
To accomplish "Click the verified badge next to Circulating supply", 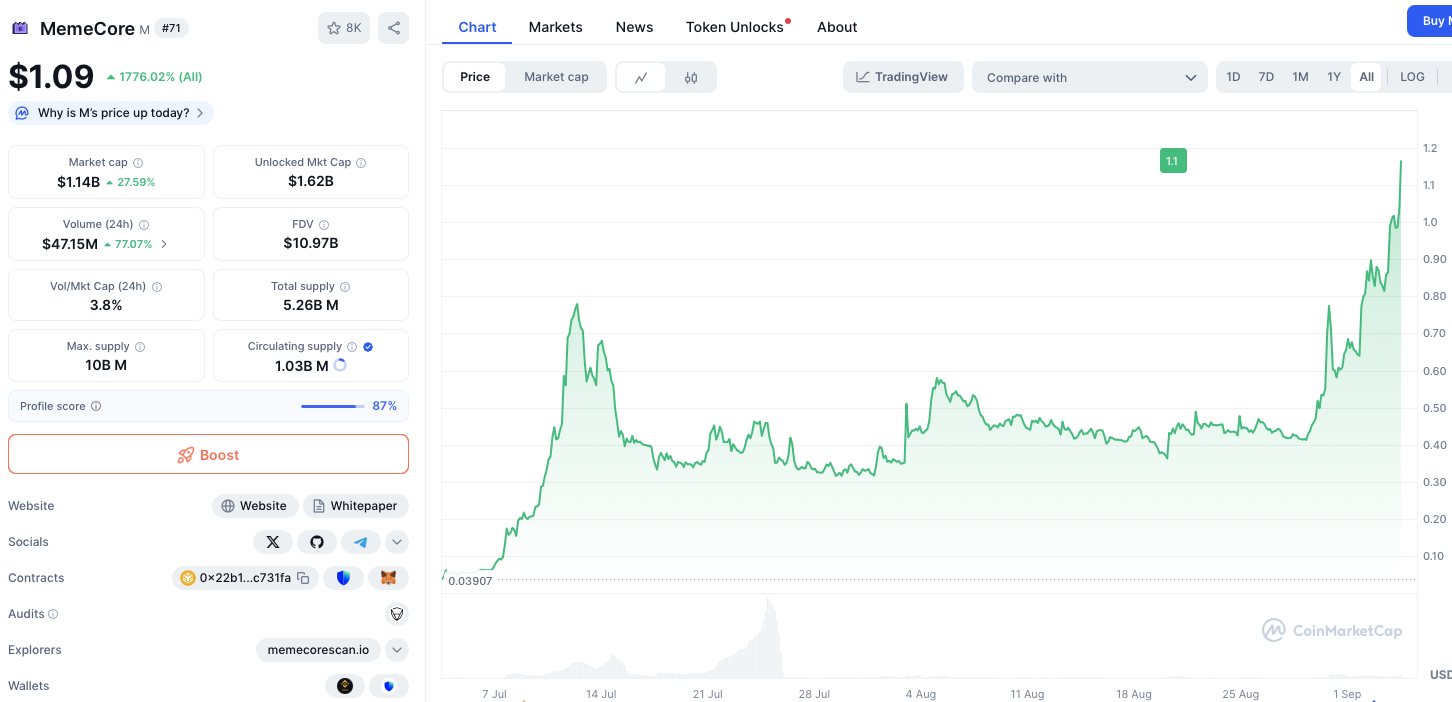I will coord(368,347).
